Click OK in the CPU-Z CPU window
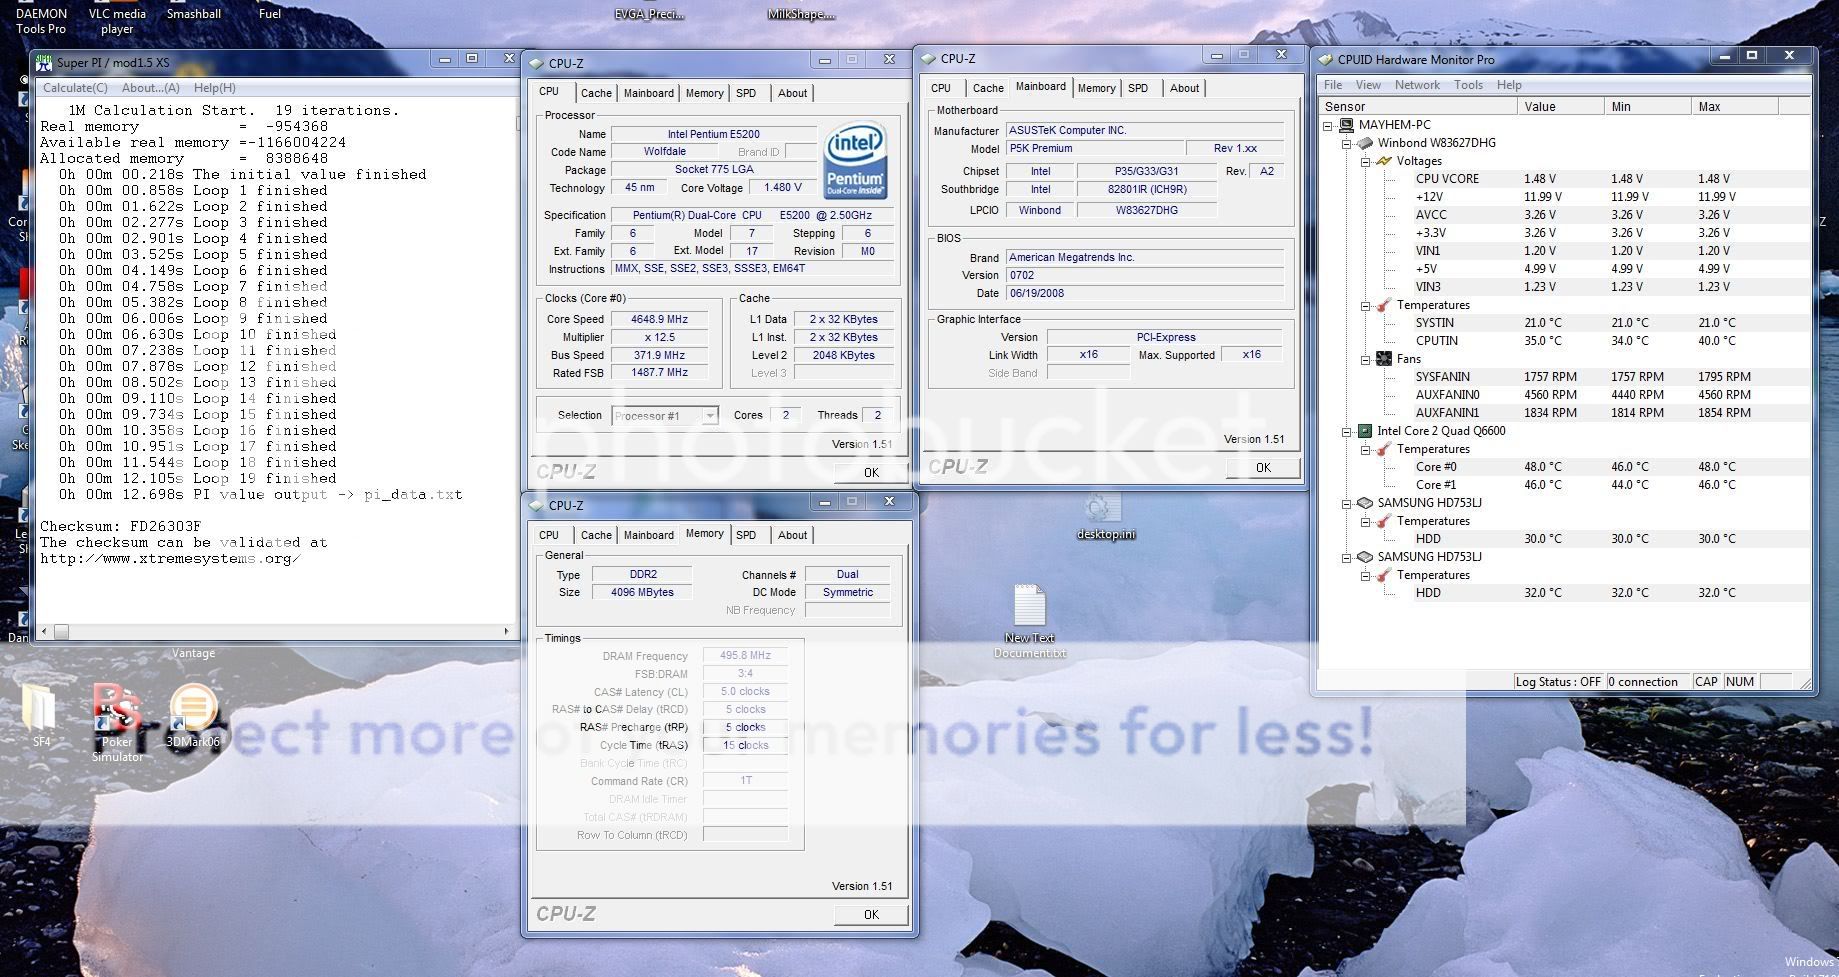Screen dimensions: 1839x977 (x=871, y=472)
